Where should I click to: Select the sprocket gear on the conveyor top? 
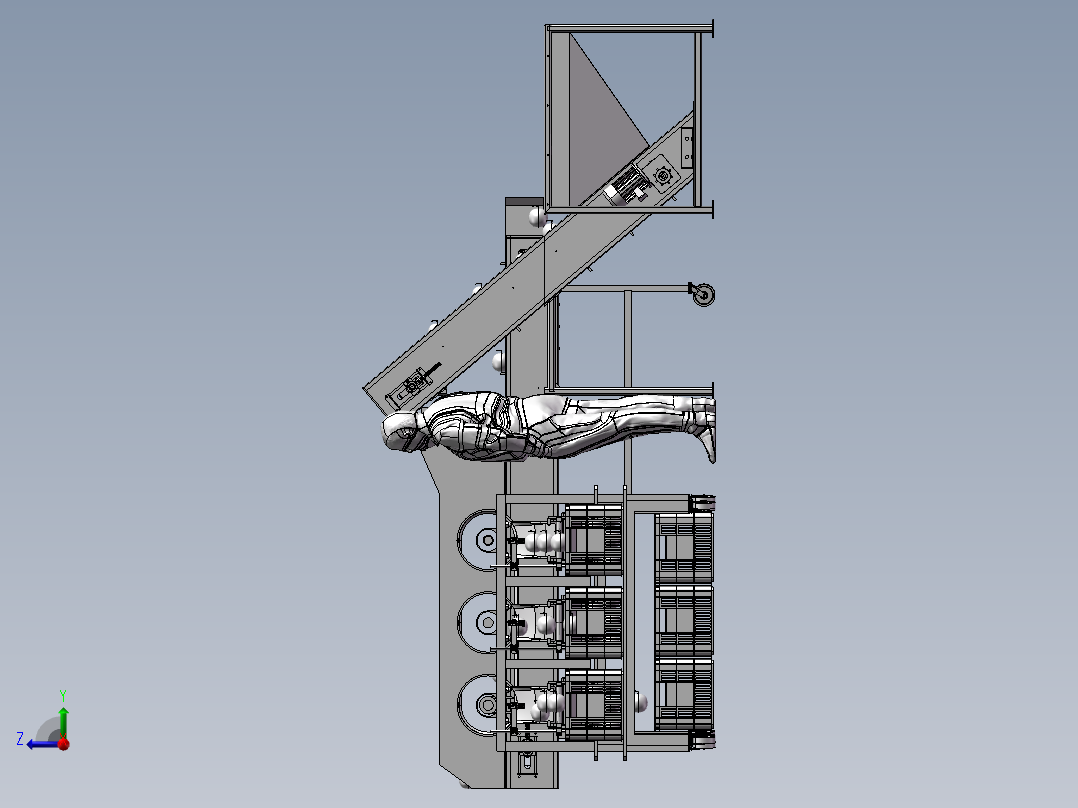663,176
